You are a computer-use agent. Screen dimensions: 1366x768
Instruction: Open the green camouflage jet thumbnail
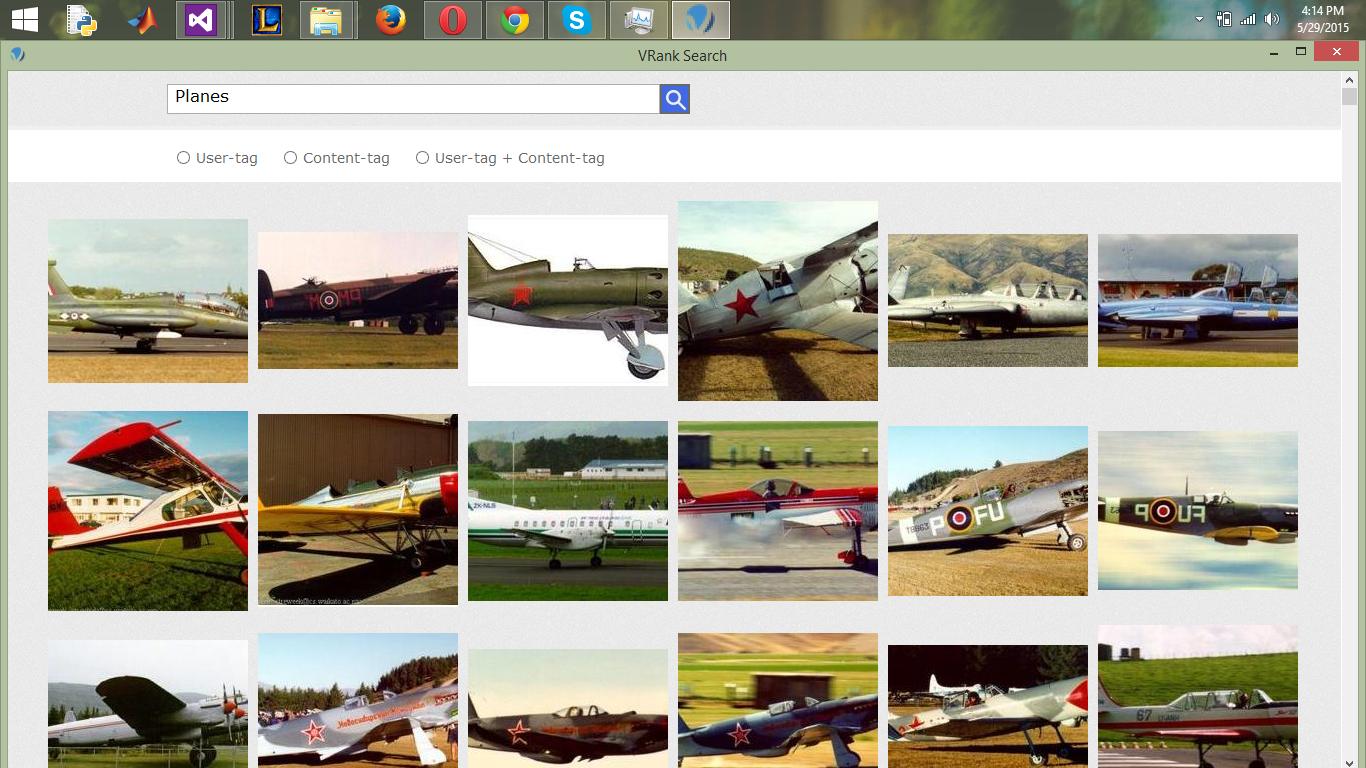(x=148, y=301)
